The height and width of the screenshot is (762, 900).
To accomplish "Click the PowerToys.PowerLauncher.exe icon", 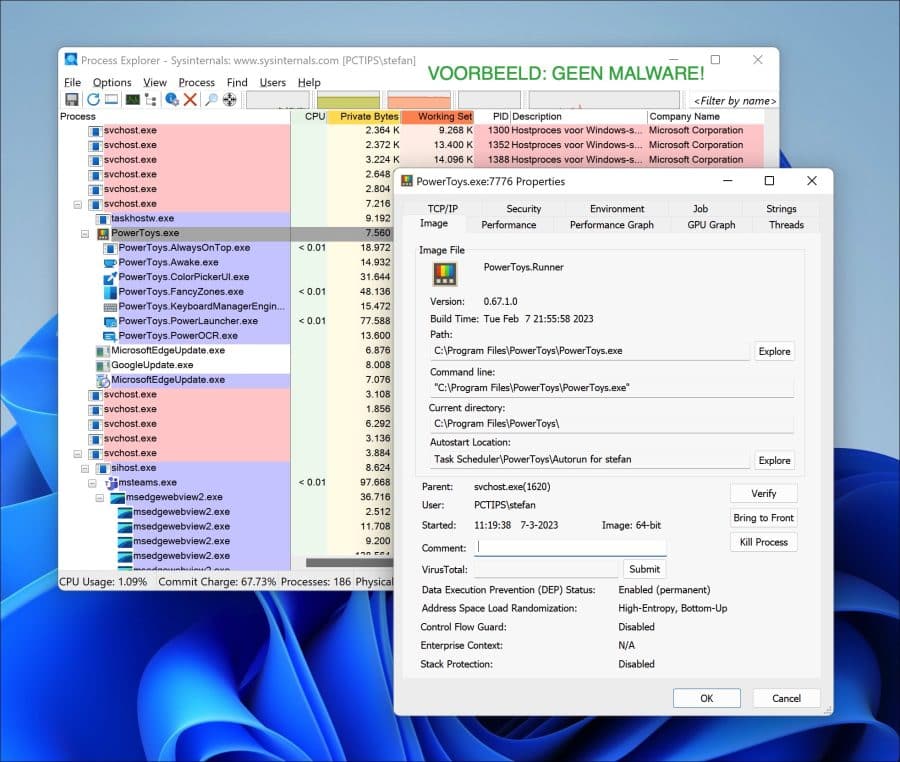I will pos(110,322).
